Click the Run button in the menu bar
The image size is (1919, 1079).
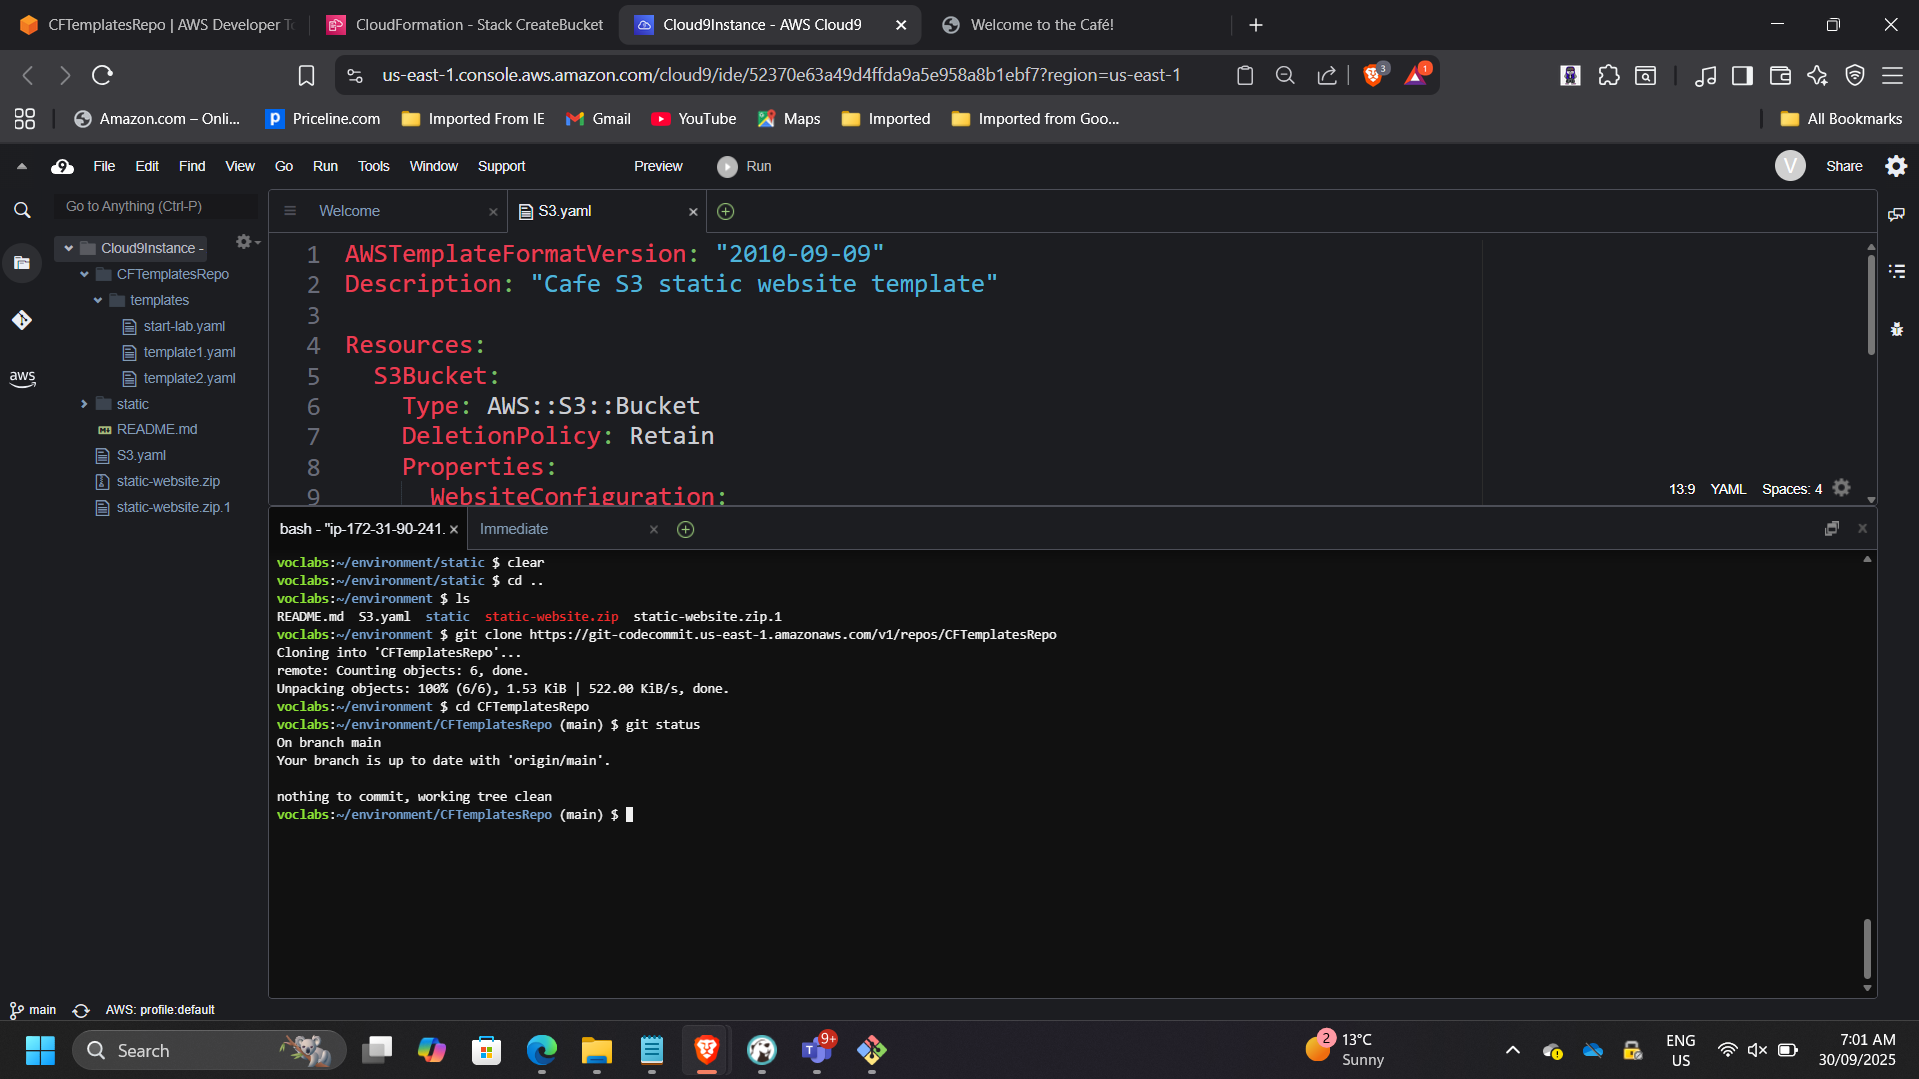click(x=744, y=166)
